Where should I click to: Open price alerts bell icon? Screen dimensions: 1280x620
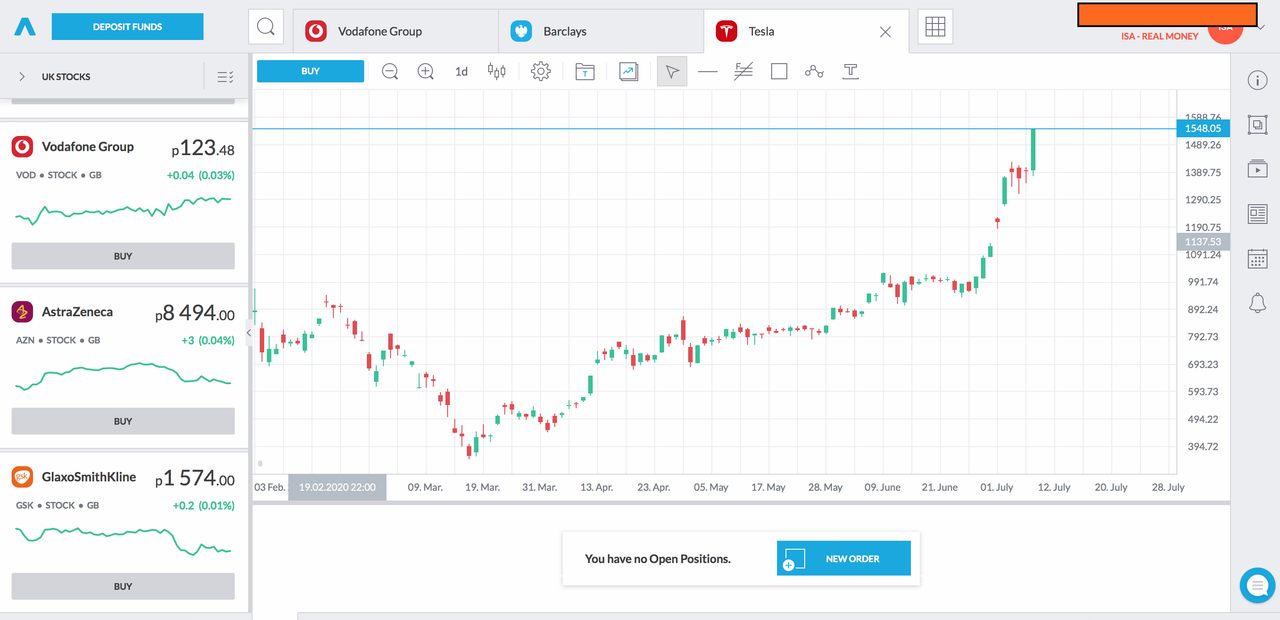[x=1257, y=303]
